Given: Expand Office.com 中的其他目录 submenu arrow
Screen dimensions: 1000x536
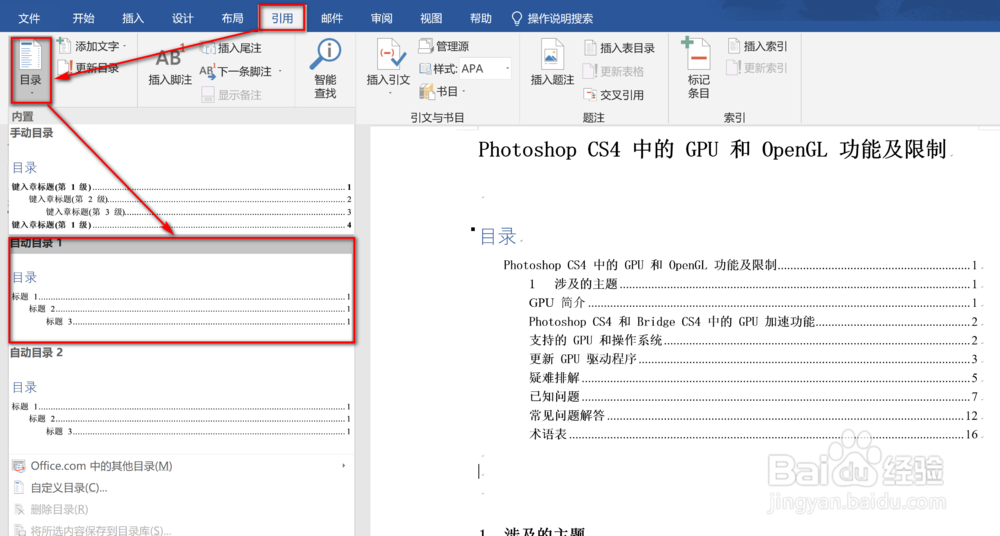Looking at the screenshot, I should point(343,466).
